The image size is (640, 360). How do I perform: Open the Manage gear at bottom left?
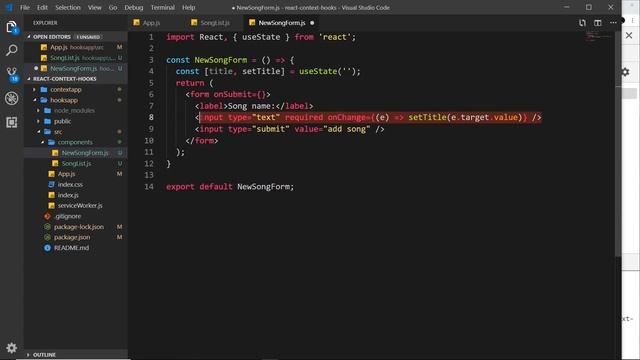[11, 348]
